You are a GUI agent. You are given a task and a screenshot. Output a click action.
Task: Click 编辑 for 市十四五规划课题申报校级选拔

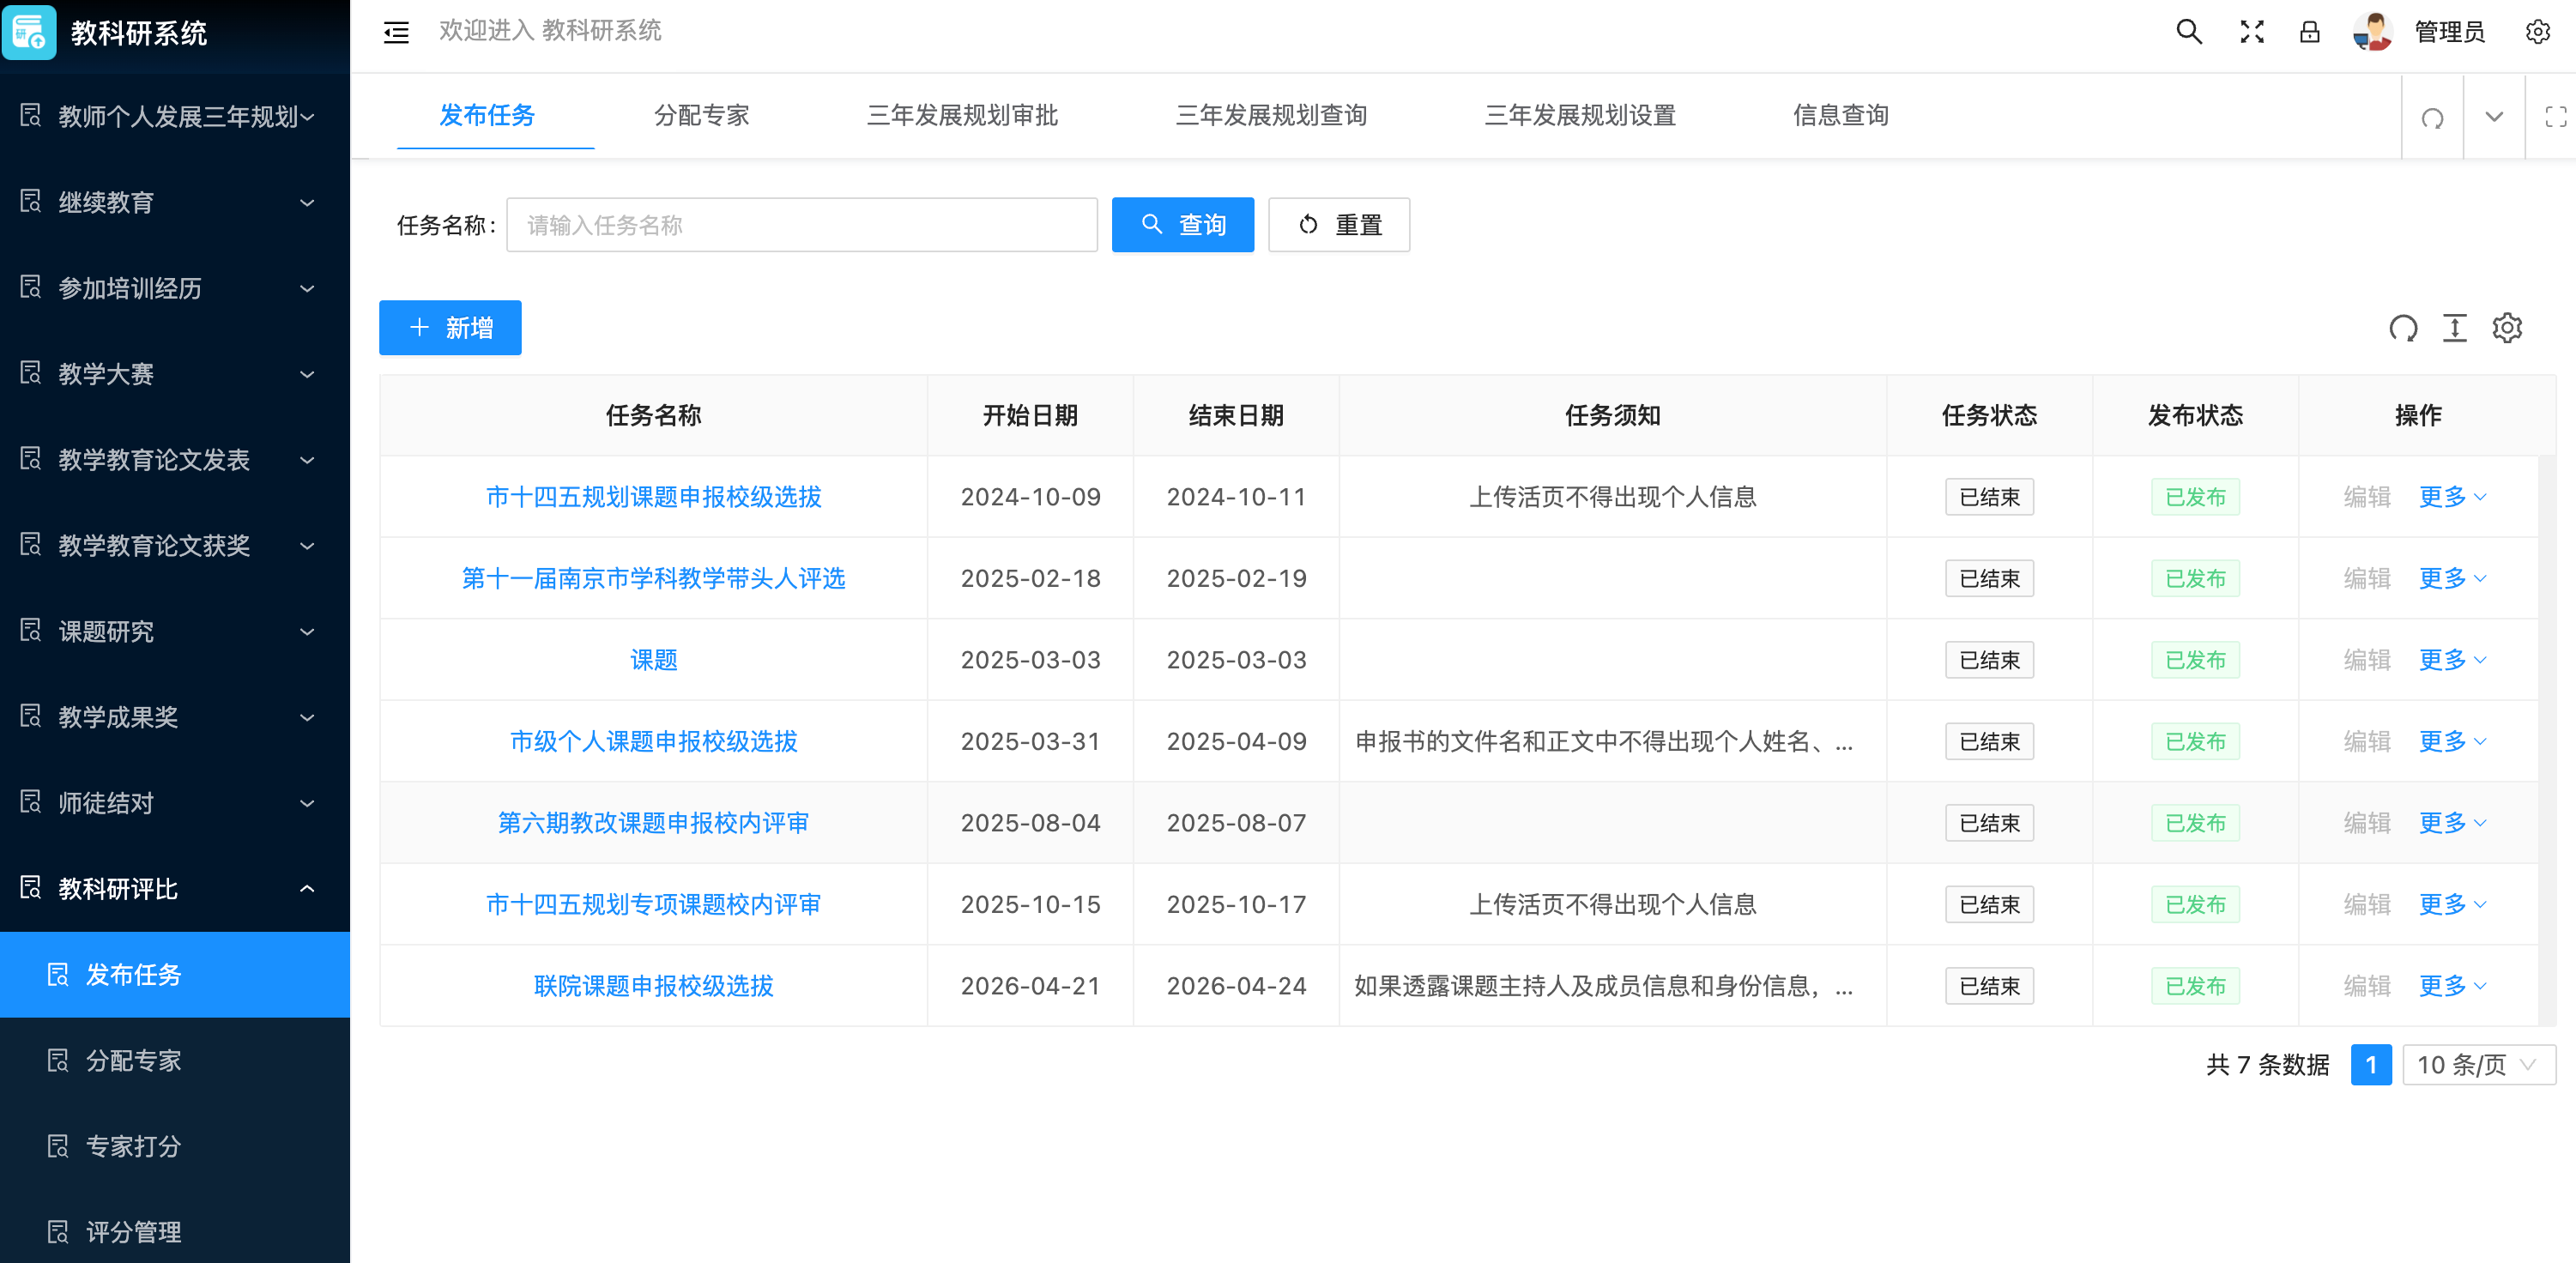click(2367, 497)
